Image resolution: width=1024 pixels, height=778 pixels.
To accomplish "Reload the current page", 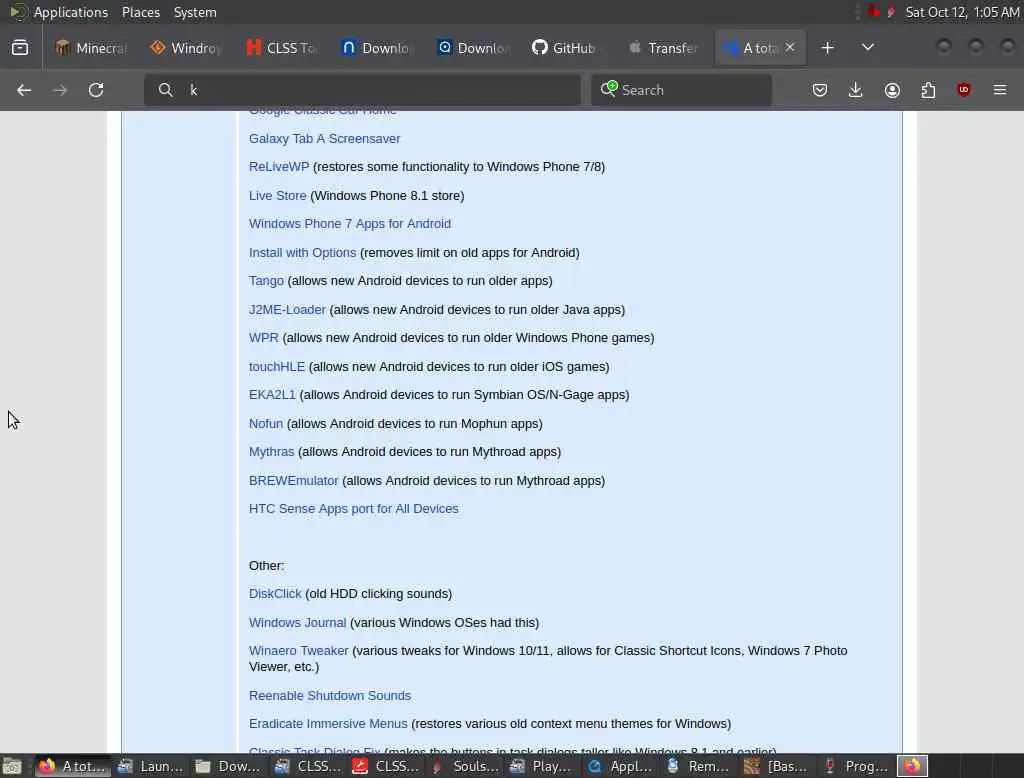I will pyautogui.click(x=96, y=90).
